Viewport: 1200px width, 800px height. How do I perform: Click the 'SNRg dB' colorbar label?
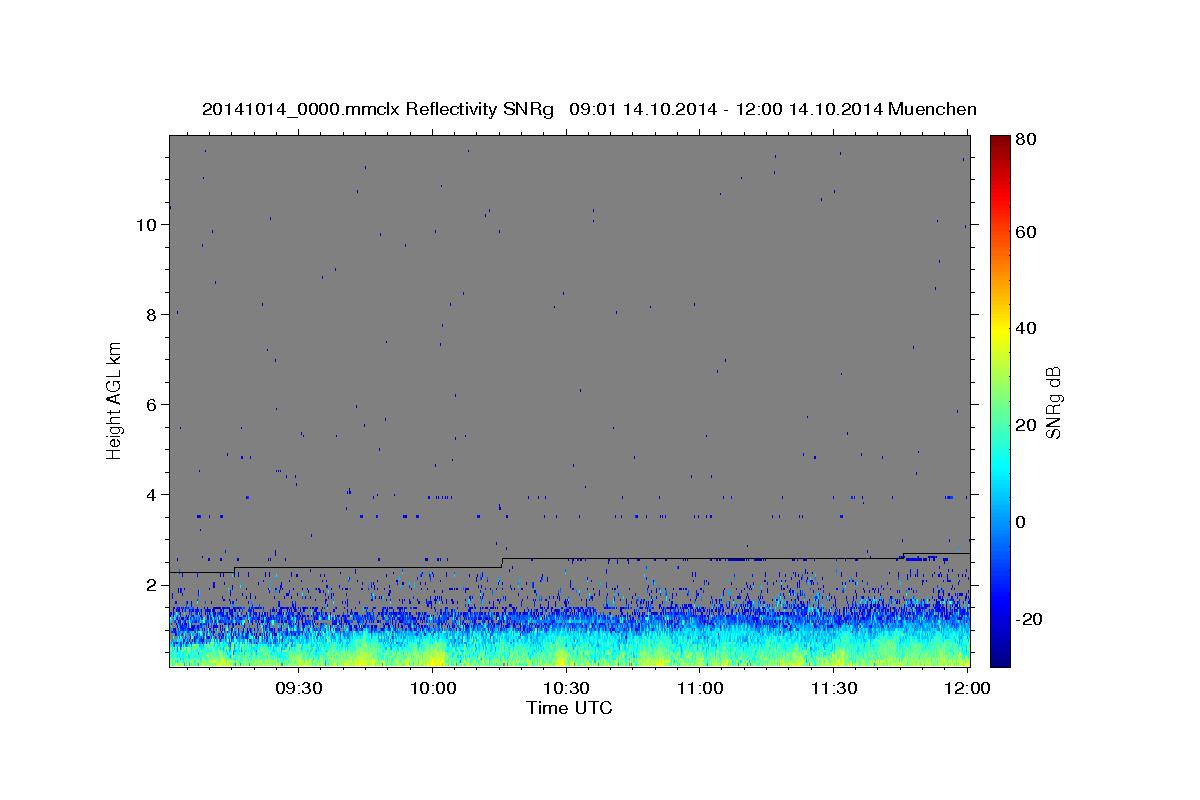pos(1053,402)
